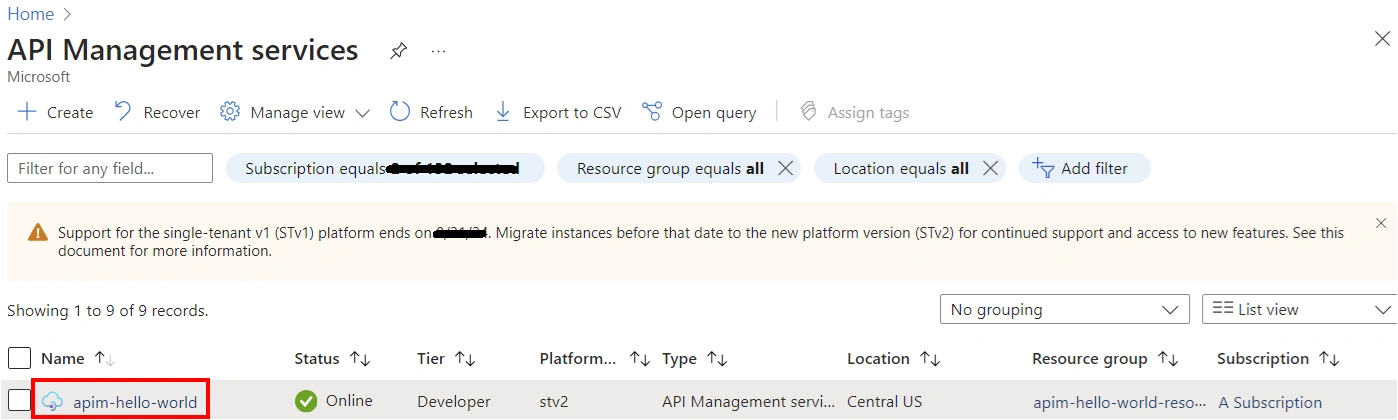
Task: Open the No grouping dropdown
Action: (x=1065, y=310)
